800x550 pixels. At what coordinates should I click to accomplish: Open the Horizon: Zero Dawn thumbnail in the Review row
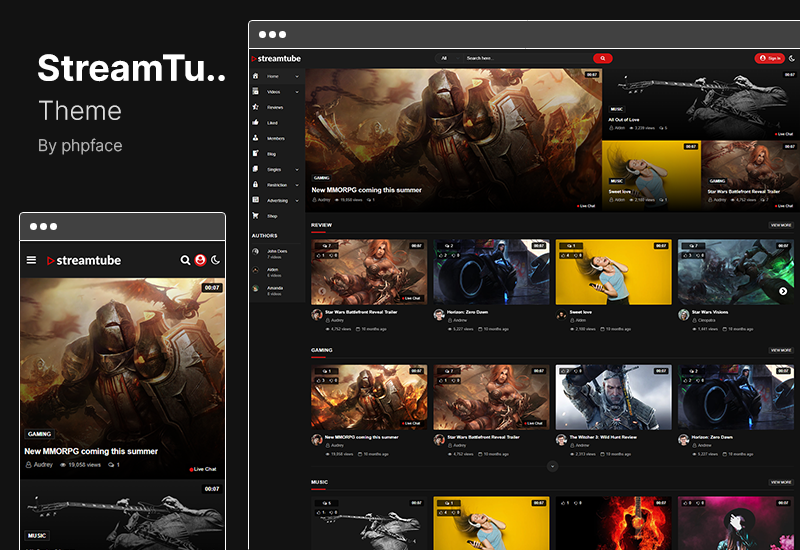[x=491, y=272]
